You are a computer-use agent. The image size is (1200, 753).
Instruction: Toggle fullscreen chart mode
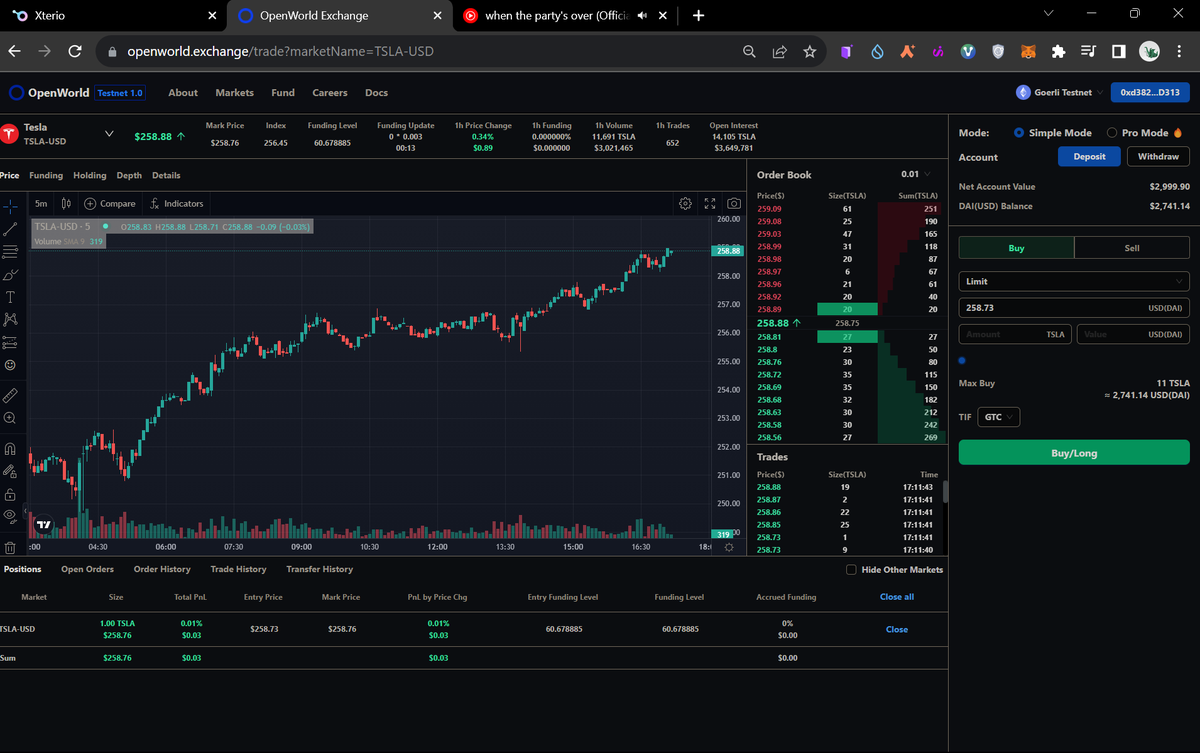coord(710,203)
